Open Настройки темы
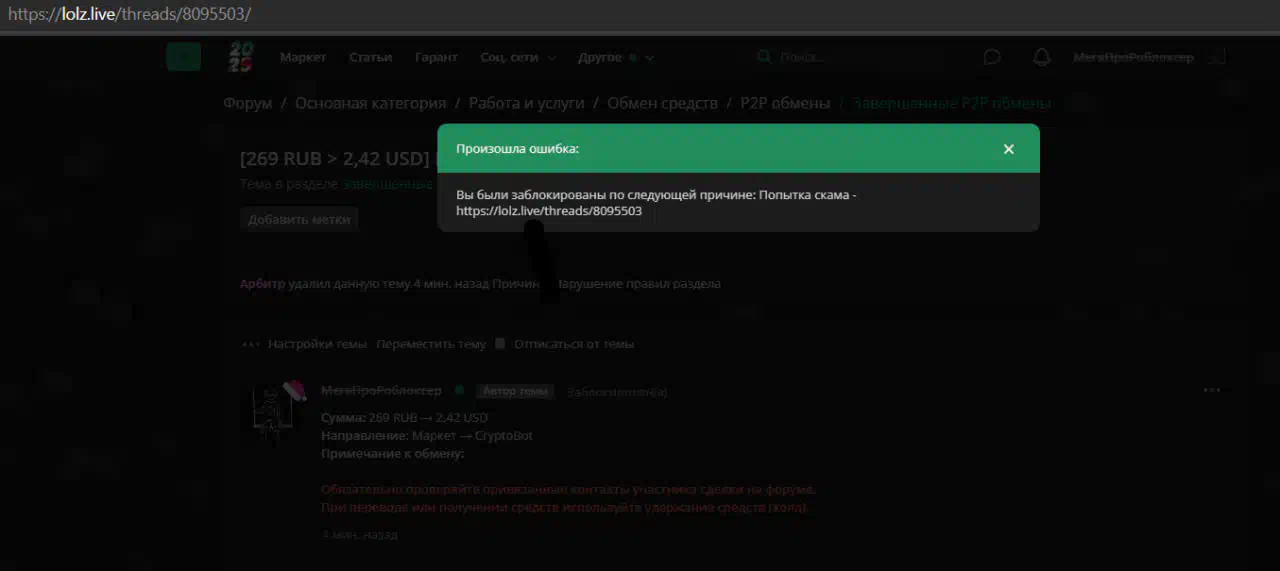This screenshot has width=1280, height=571. pos(317,344)
